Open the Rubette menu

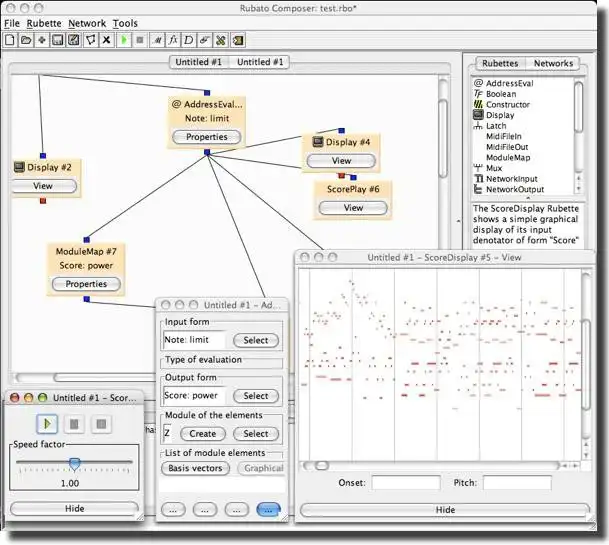point(44,23)
